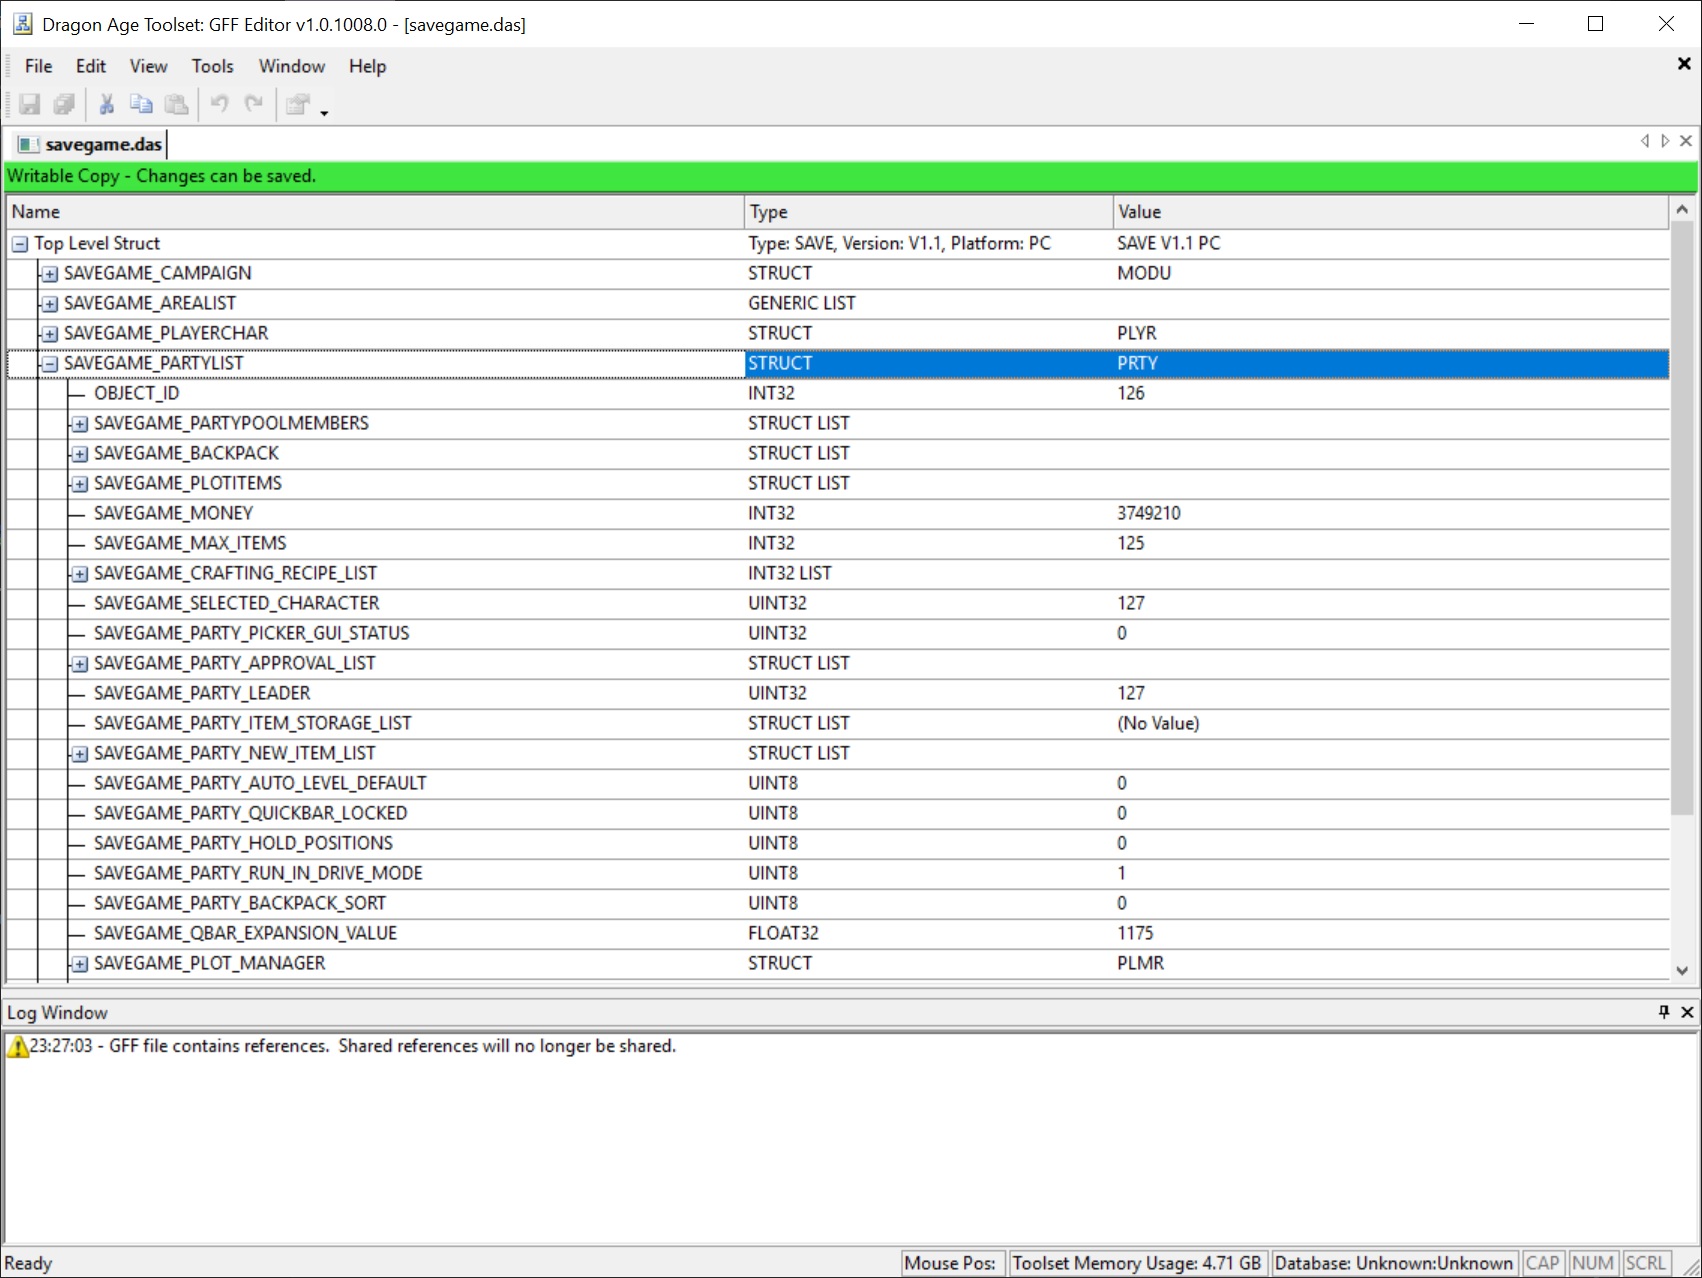Select the SAVEGAME_PARTY_AUTO_LEVEL_DEFAULT row

tap(838, 783)
